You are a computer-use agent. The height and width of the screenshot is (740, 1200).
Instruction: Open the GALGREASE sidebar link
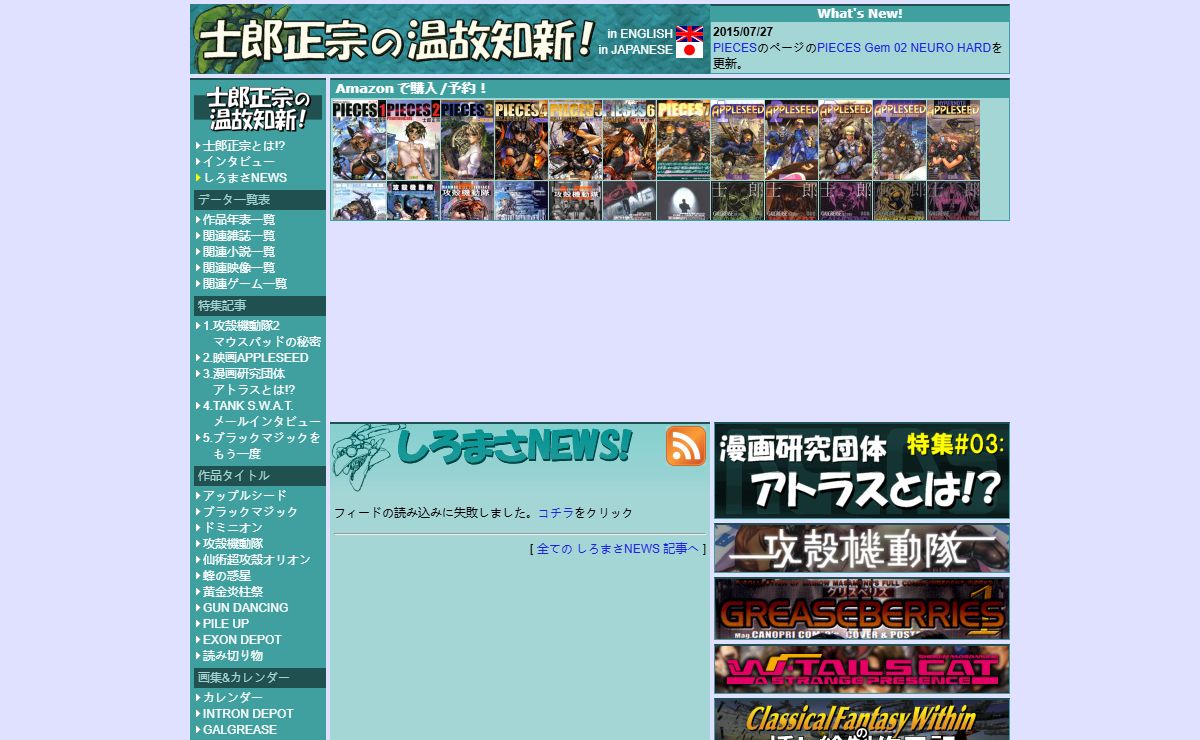coord(239,730)
